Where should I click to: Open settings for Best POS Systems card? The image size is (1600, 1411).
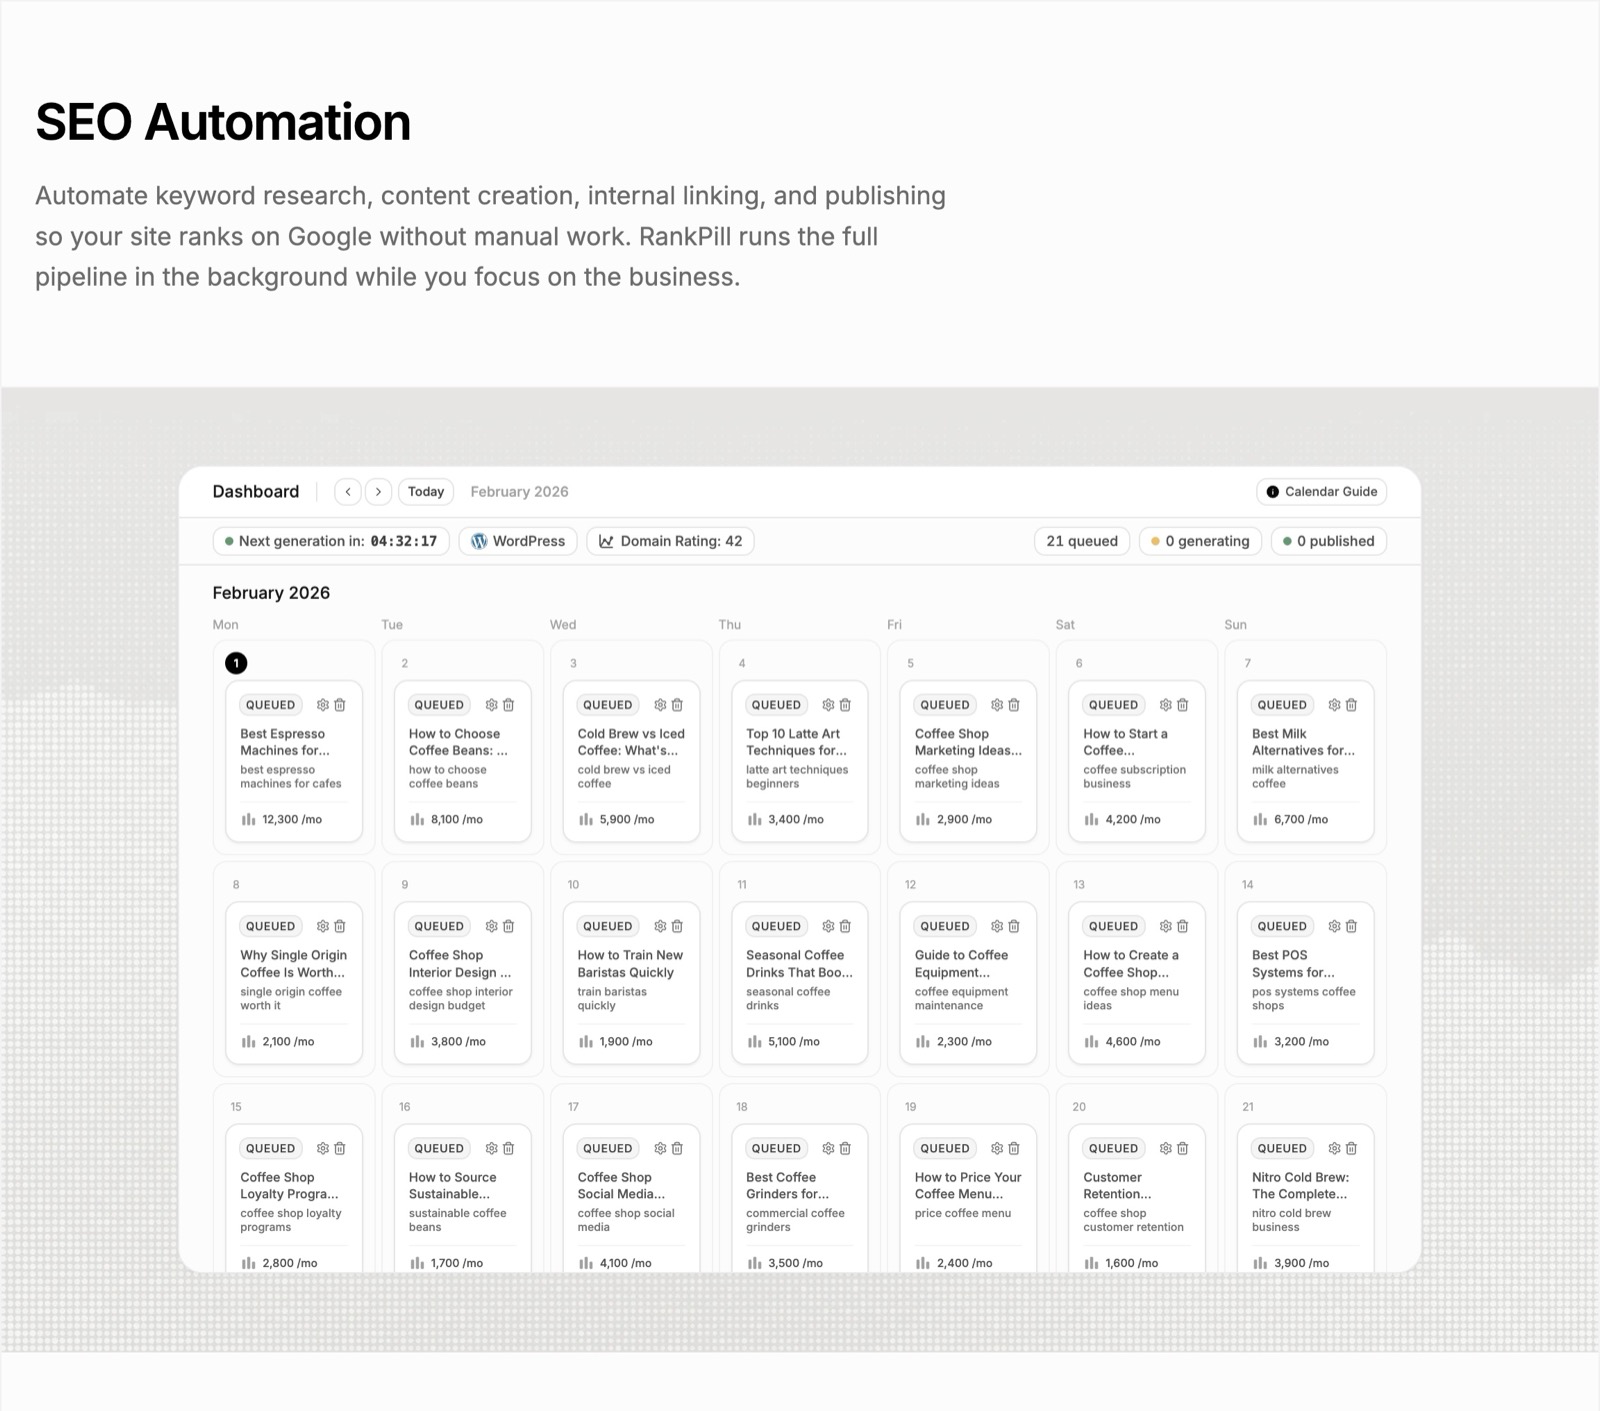click(x=1334, y=927)
